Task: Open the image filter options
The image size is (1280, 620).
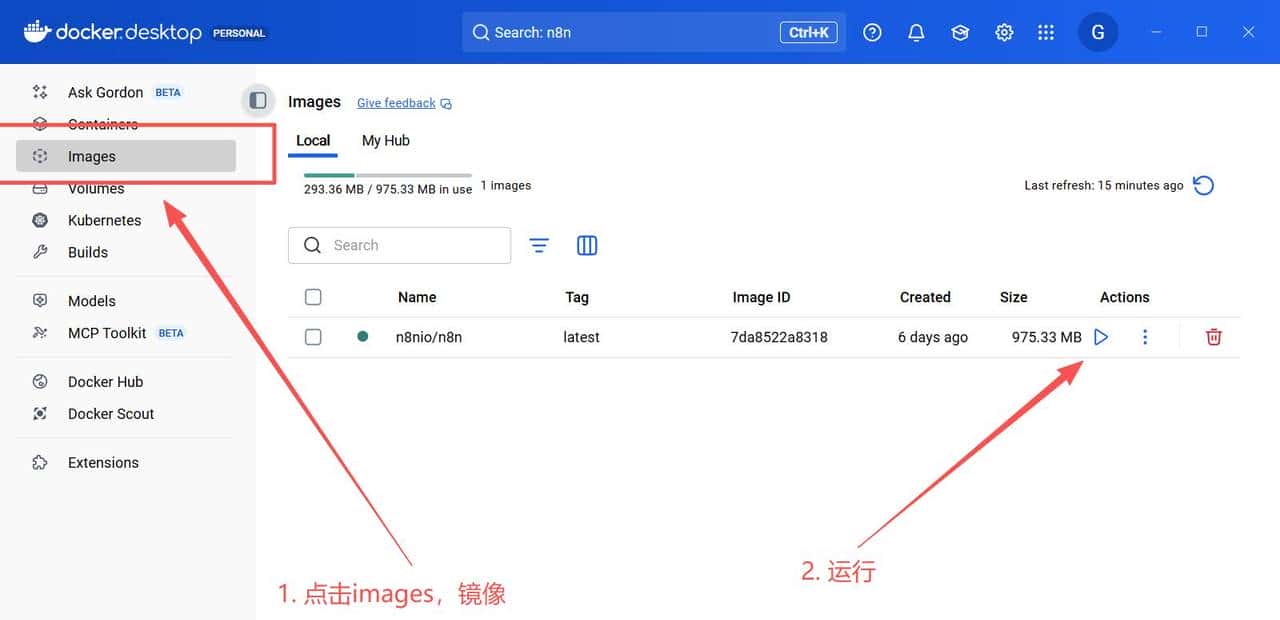Action: (539, 245)
